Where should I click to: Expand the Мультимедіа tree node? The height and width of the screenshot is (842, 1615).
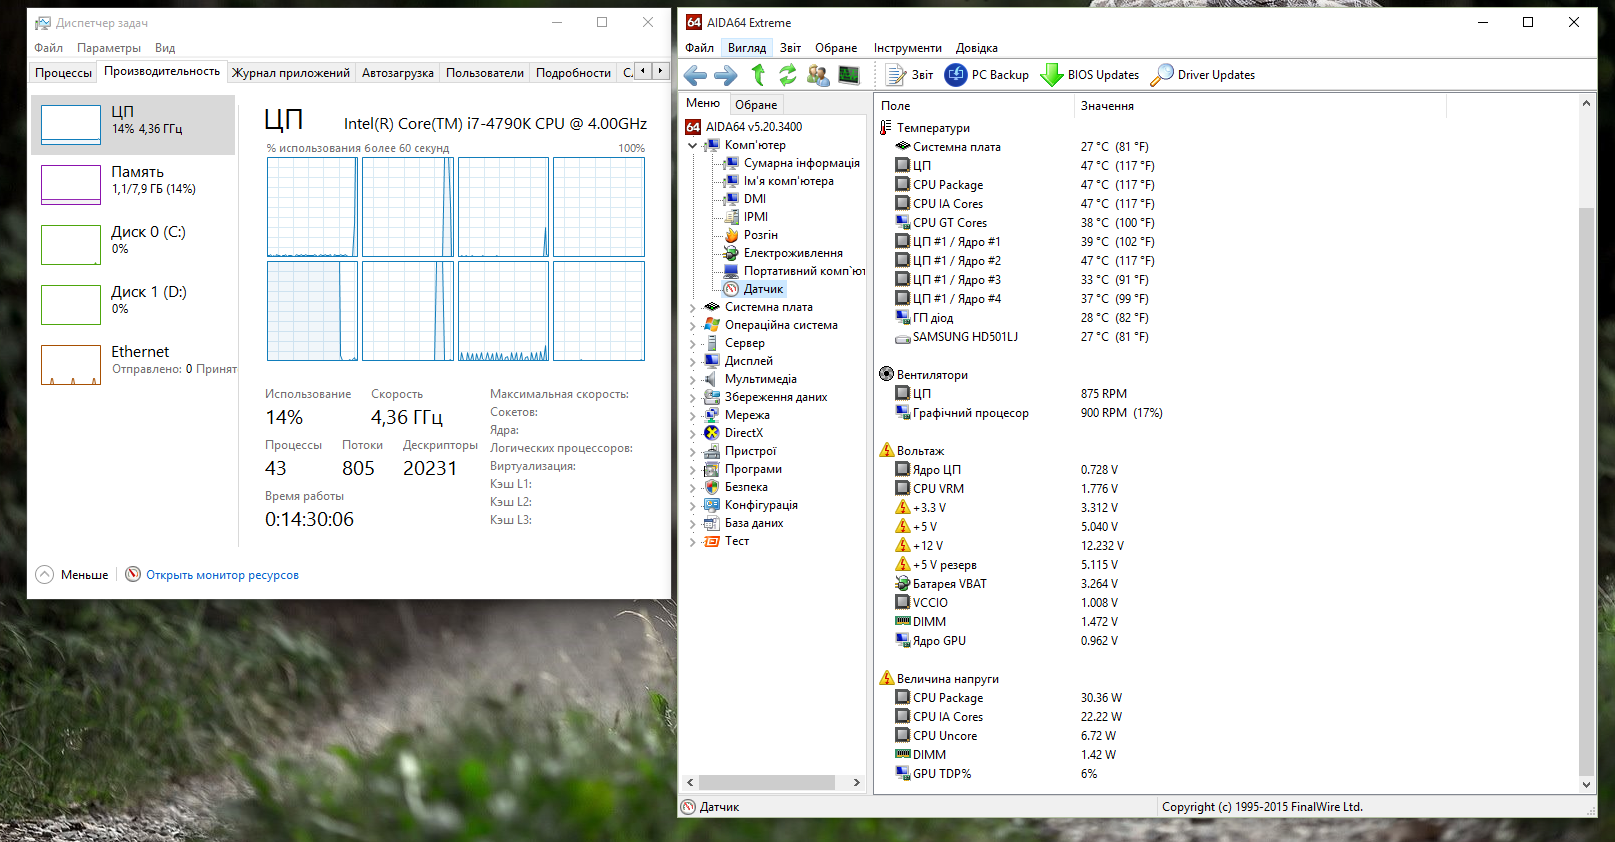pyautogui.click(x=692, y=380)
